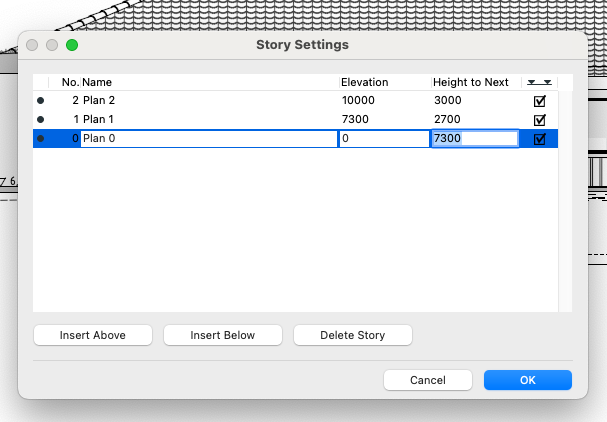Click the bullet marker of the Plan 1 row
Viewport: 607px width, 422px height.
[x=40, y=120]
